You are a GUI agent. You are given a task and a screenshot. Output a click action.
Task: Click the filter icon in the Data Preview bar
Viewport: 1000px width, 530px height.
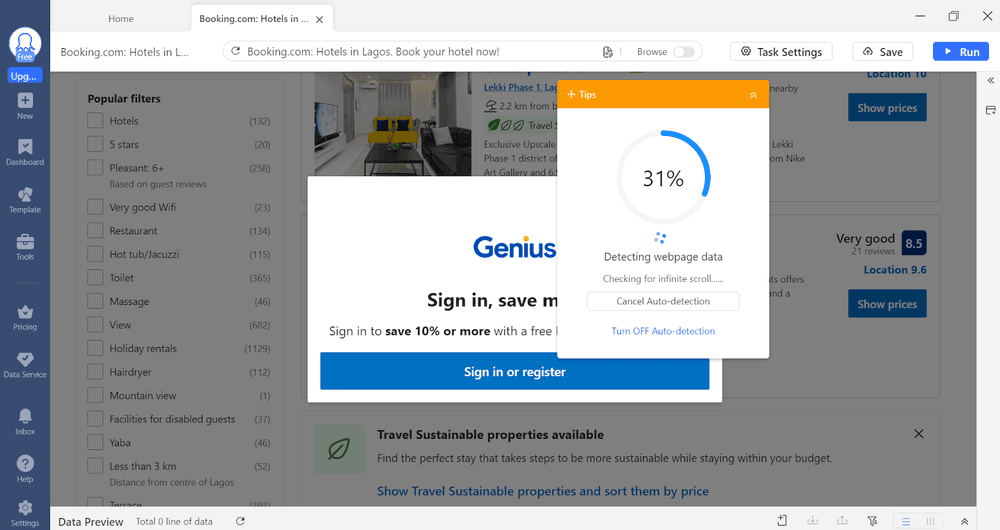(x=872, y=521)
